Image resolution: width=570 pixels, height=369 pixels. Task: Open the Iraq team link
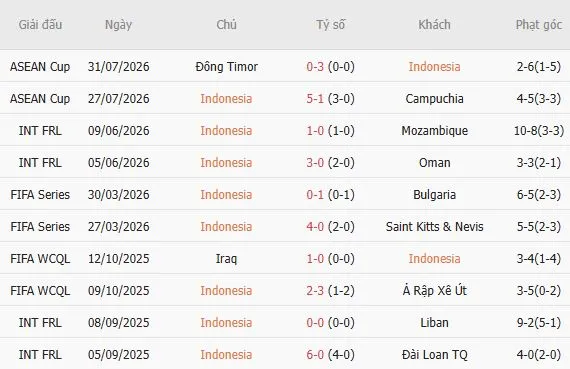[226, 259]
